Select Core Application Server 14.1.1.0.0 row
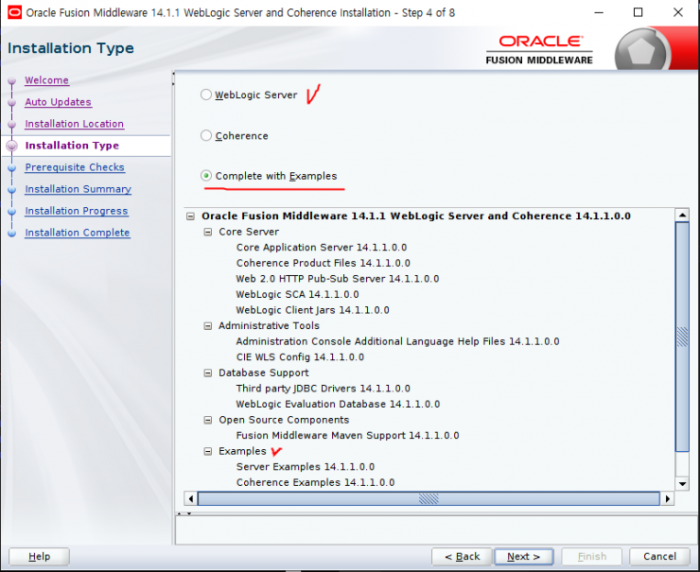 [321, 247]
